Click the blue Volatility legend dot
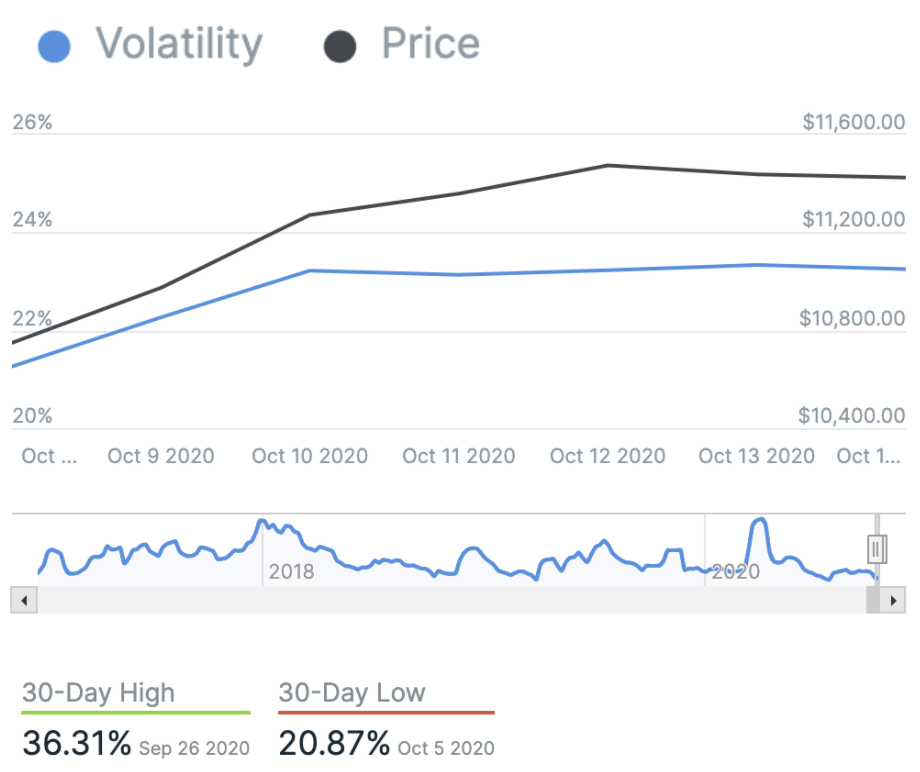This screenshot has width=920, height=772. point(54,47)
